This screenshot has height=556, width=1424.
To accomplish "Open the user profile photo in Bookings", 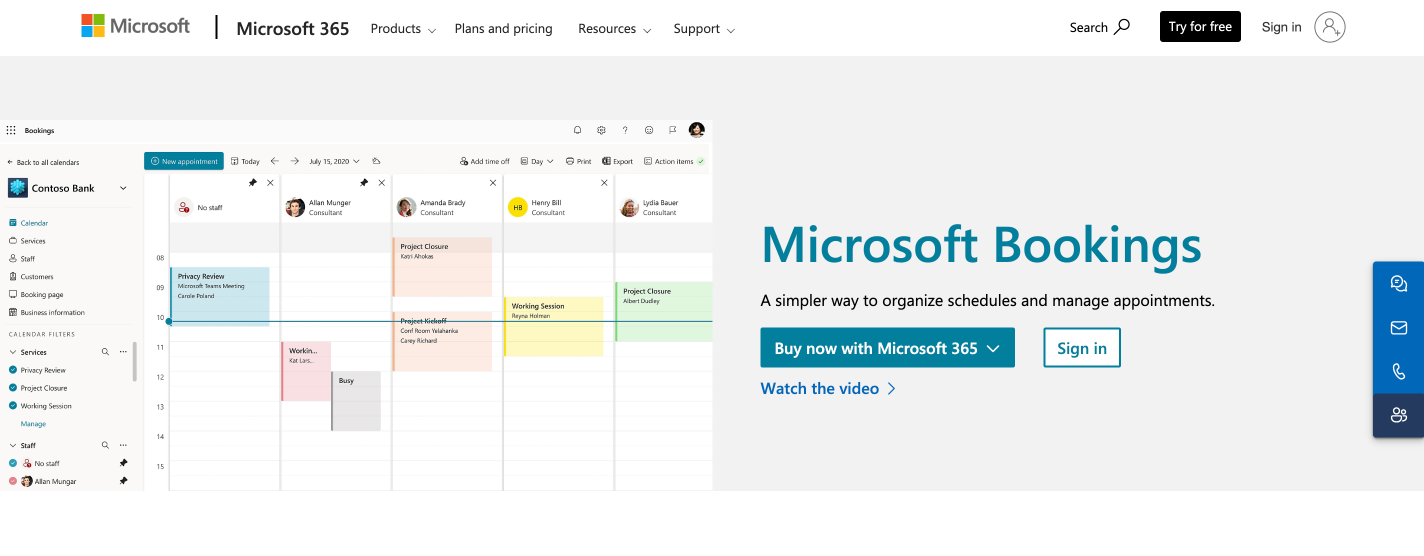I will coord(697,130).
